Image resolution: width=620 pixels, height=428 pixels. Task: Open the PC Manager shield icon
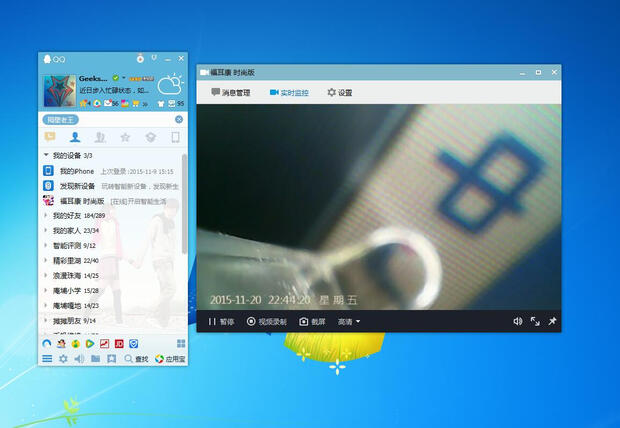point(134,344)
